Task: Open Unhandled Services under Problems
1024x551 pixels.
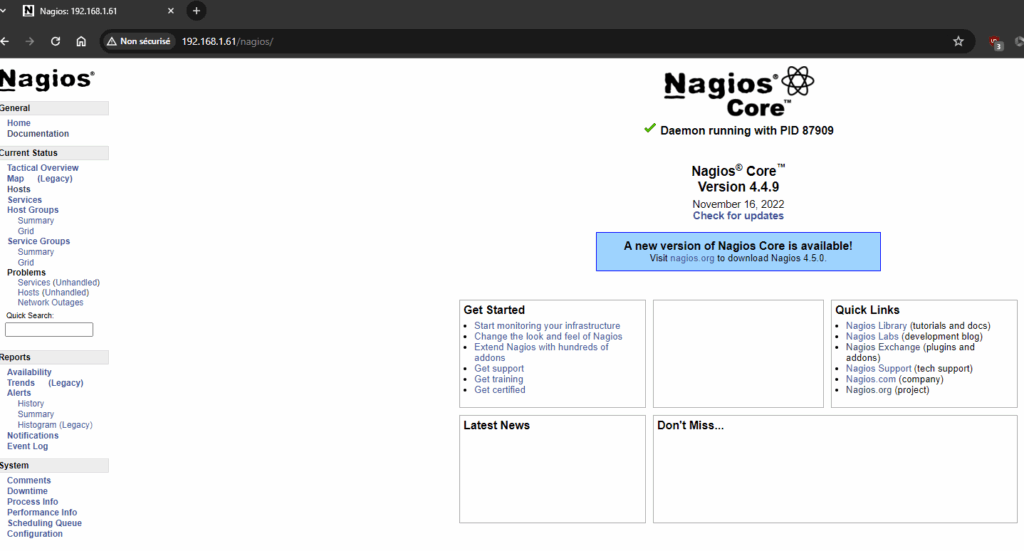Action: (x=59, y=283)
